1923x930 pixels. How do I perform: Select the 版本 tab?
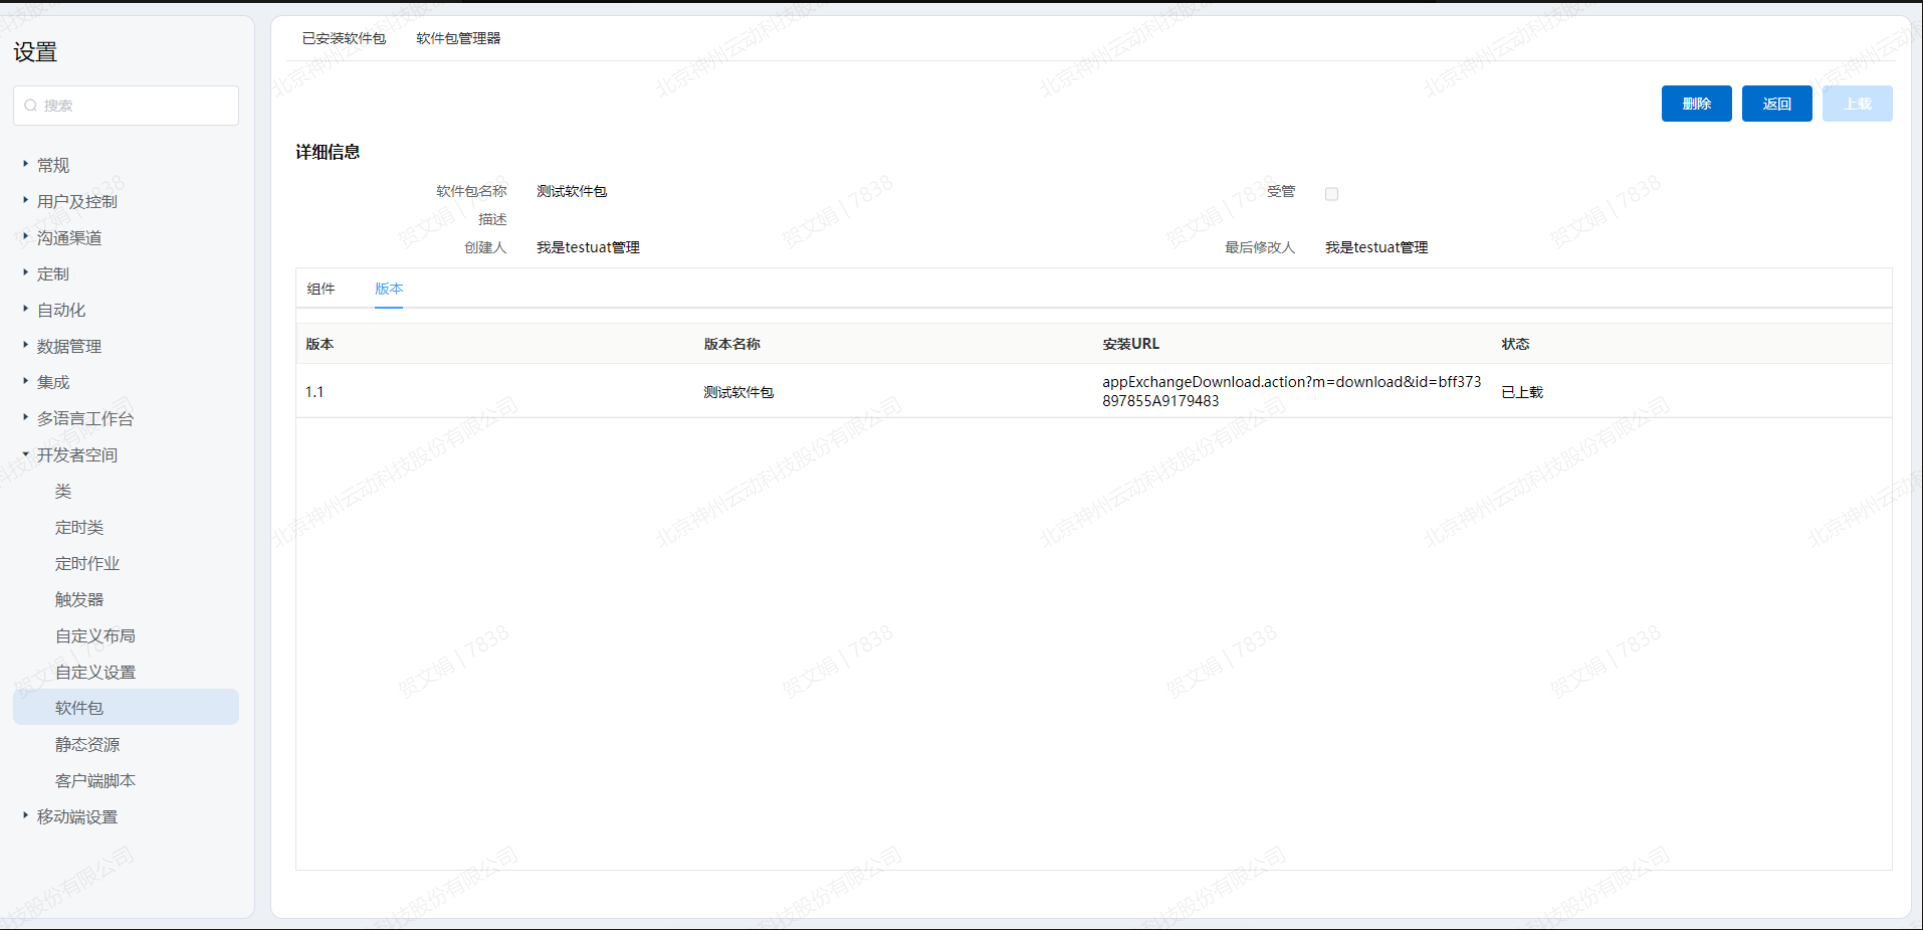pos(389,289)
